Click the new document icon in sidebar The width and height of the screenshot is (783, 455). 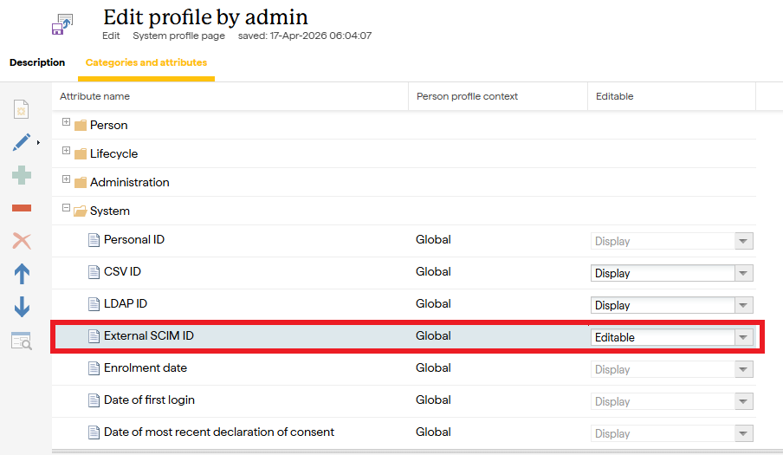point(21,109)
